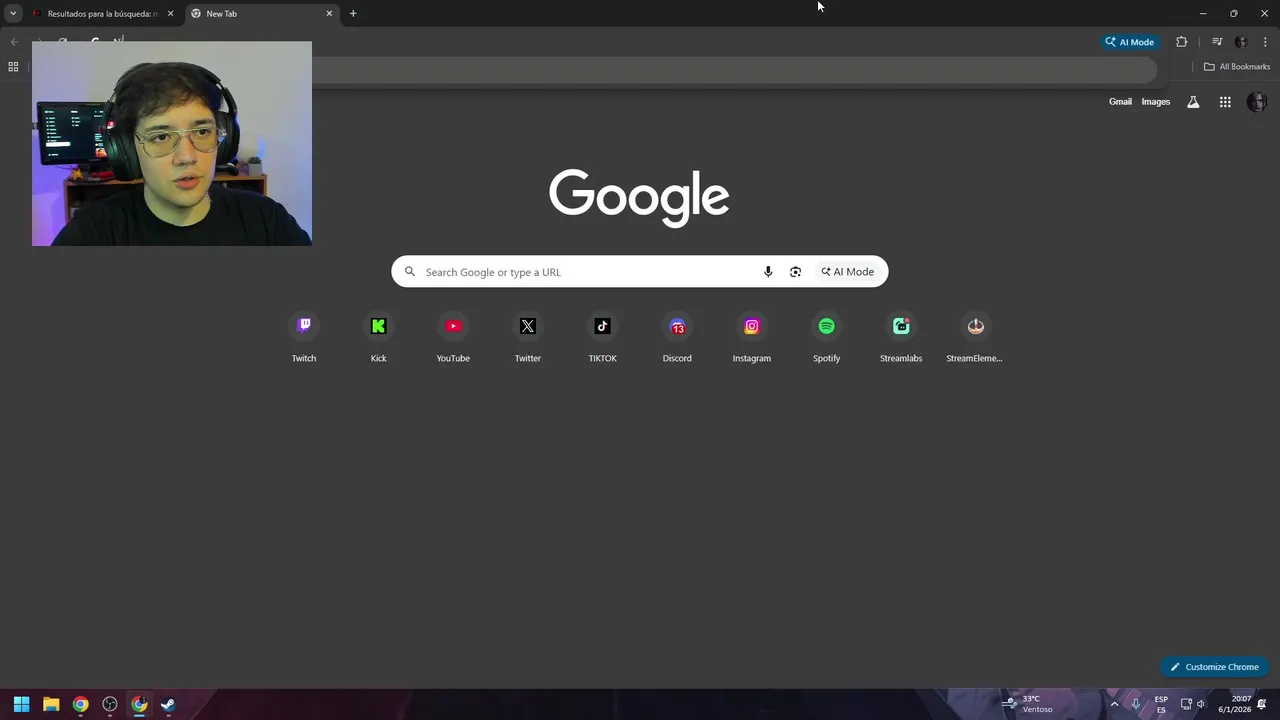The width and height of the screenshot is (1280, 720).
Task: Search by image with Google Lens icon
Action: click(x=795, y=272)
